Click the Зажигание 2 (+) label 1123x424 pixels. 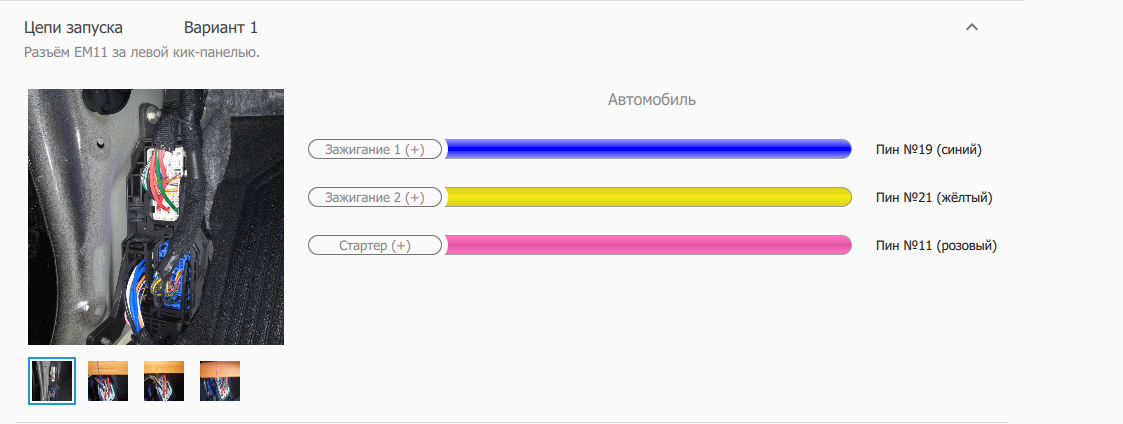pyautogui.click(x=374, y=198)
